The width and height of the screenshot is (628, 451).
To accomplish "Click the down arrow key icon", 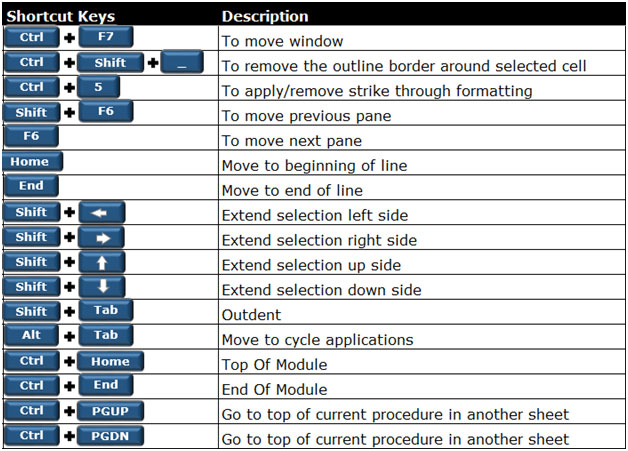I will (x=102, y=287).
